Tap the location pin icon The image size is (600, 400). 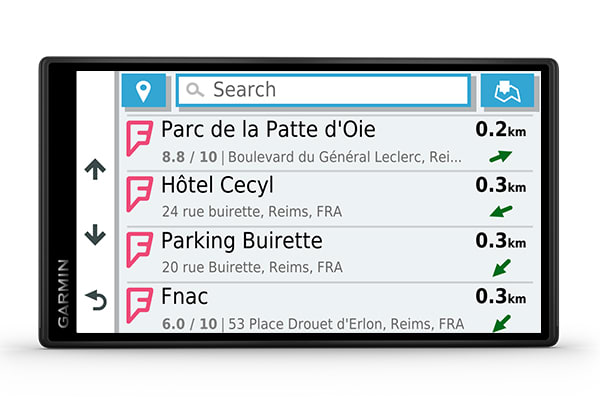pos(144,90)
